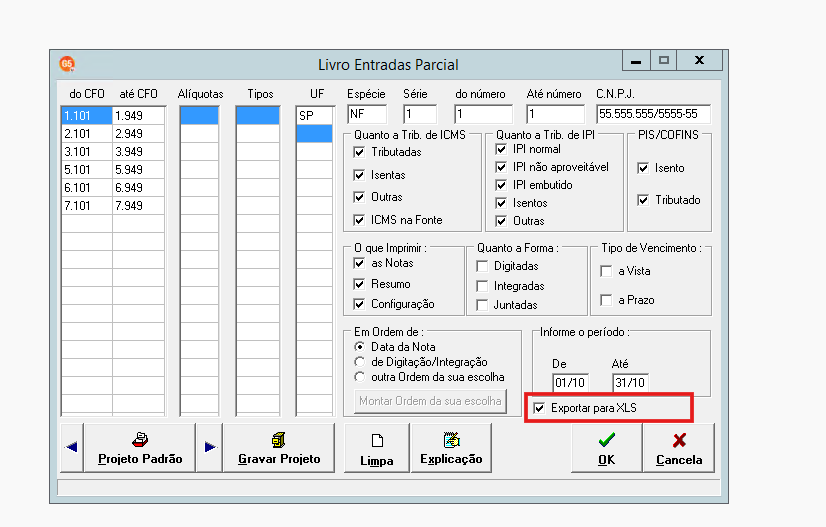Viewport: 826px width, 527px height.
Task: Select até CFO cell 2.949
Action: click(x=138, y=134)
